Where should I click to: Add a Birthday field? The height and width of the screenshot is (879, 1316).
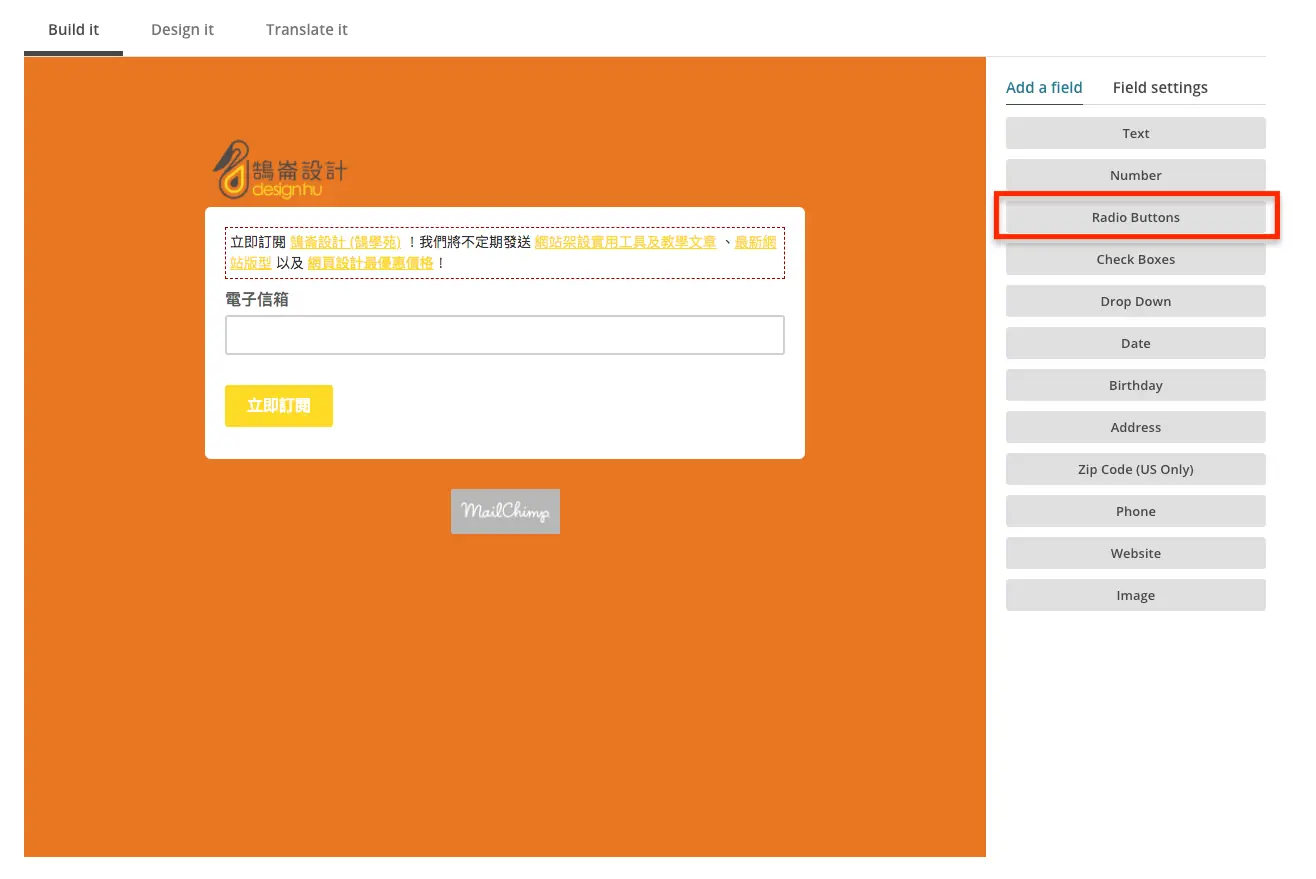pyautogui.click(x=1135, y=385)
